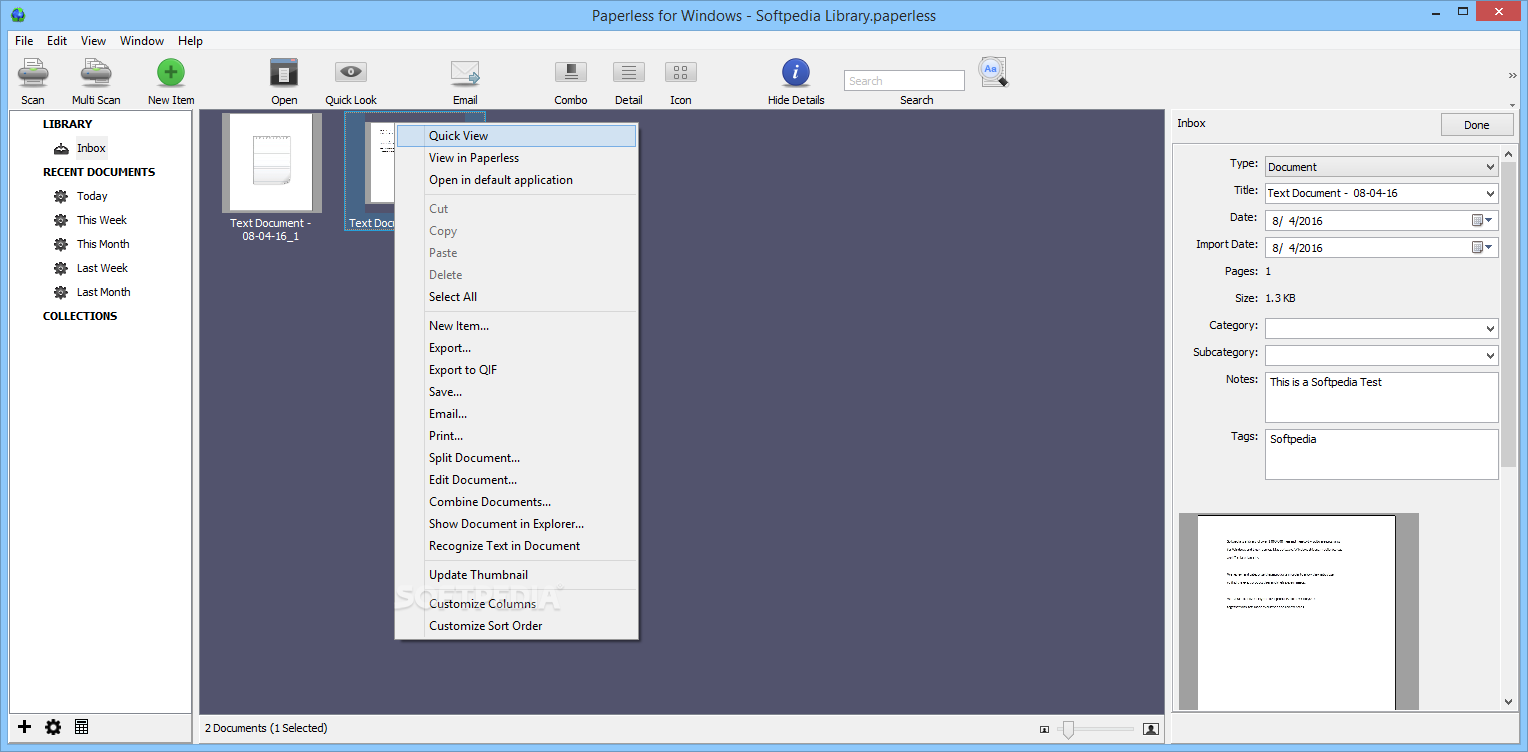
Task: Expand the toolbar overflow chevron
Action: [x=1513, y=76]
